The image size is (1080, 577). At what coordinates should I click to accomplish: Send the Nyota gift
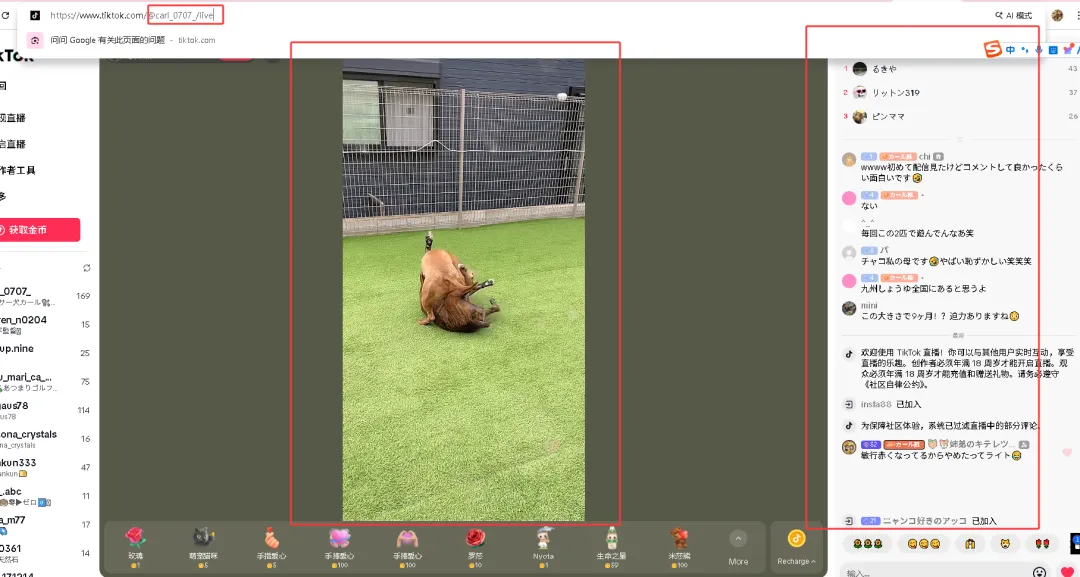(x=543, y=547)
